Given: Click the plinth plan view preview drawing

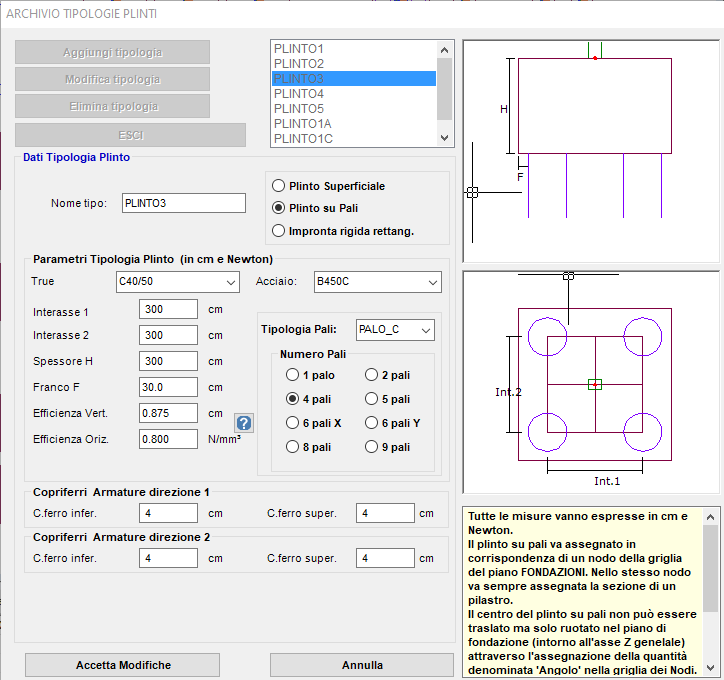Looking at the screenshot, I should point(591,382).
